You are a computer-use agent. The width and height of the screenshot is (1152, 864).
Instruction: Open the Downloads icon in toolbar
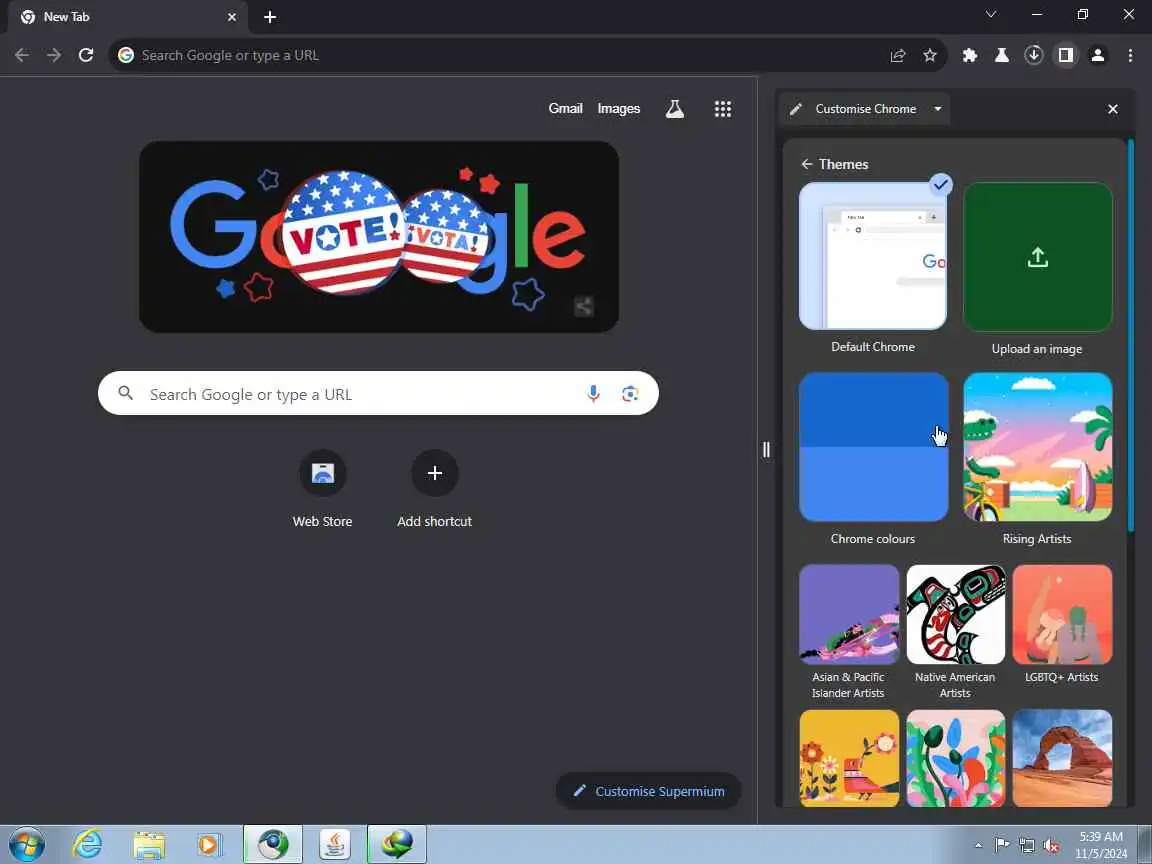(1034, 55)
